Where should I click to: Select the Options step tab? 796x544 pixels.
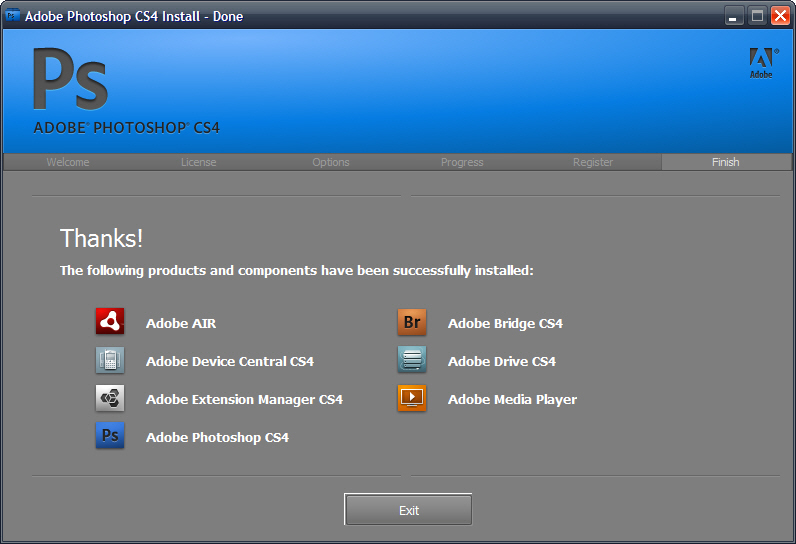[331, 162]
